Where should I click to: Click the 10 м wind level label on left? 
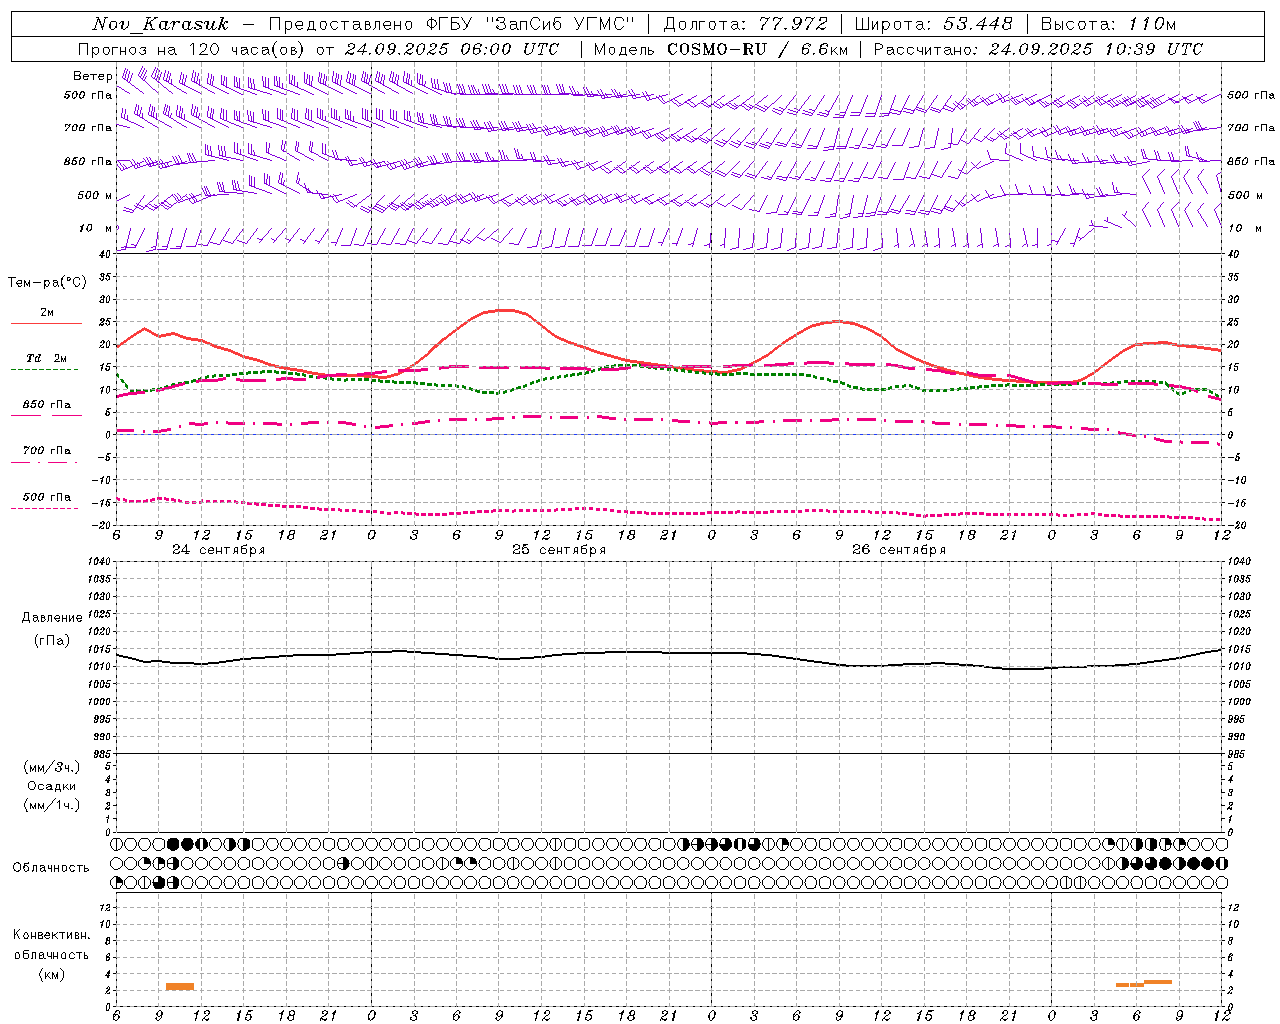point(96,228)
